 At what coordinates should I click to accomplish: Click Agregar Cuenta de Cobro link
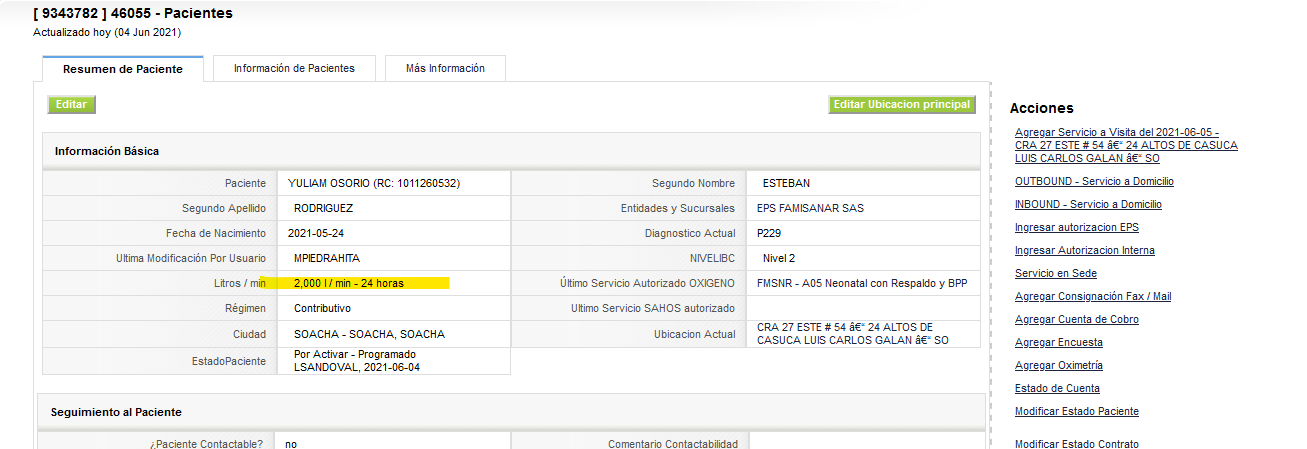(1076, 320)
